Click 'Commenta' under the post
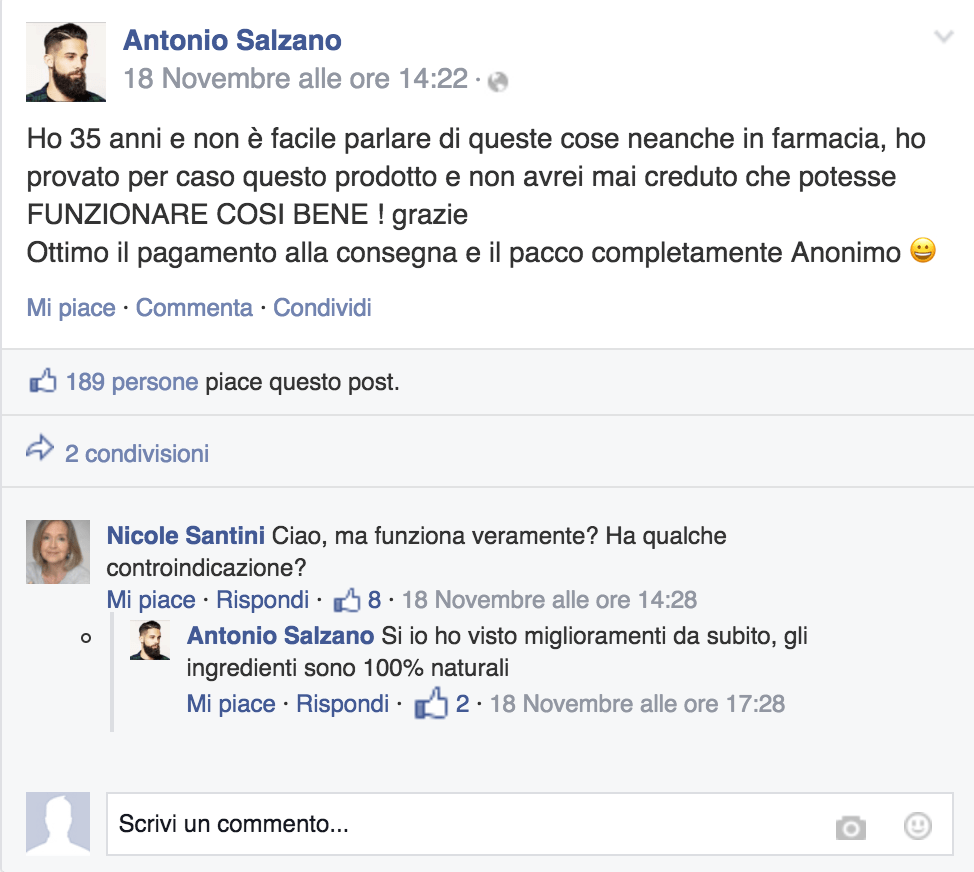 (194, 308)
